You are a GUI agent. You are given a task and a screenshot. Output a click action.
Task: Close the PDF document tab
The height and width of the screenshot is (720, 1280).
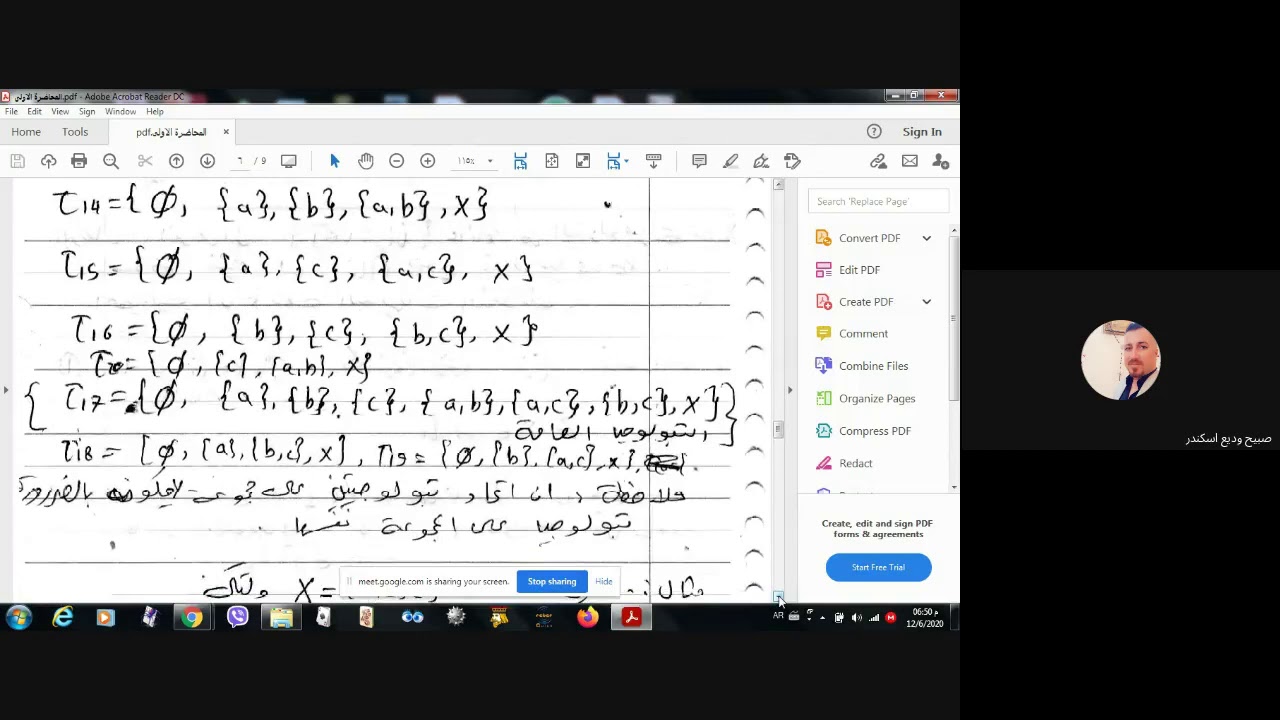226,132
